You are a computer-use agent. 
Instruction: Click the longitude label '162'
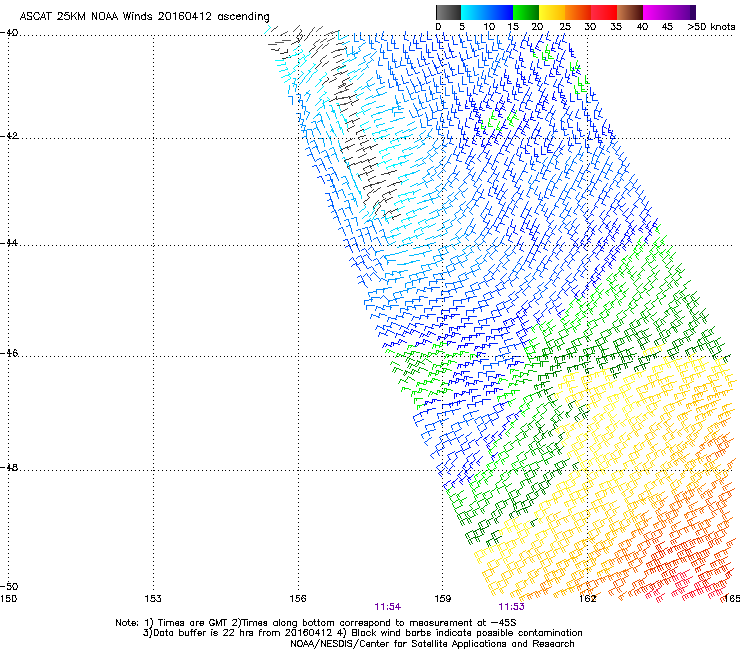tap(587, 599)
